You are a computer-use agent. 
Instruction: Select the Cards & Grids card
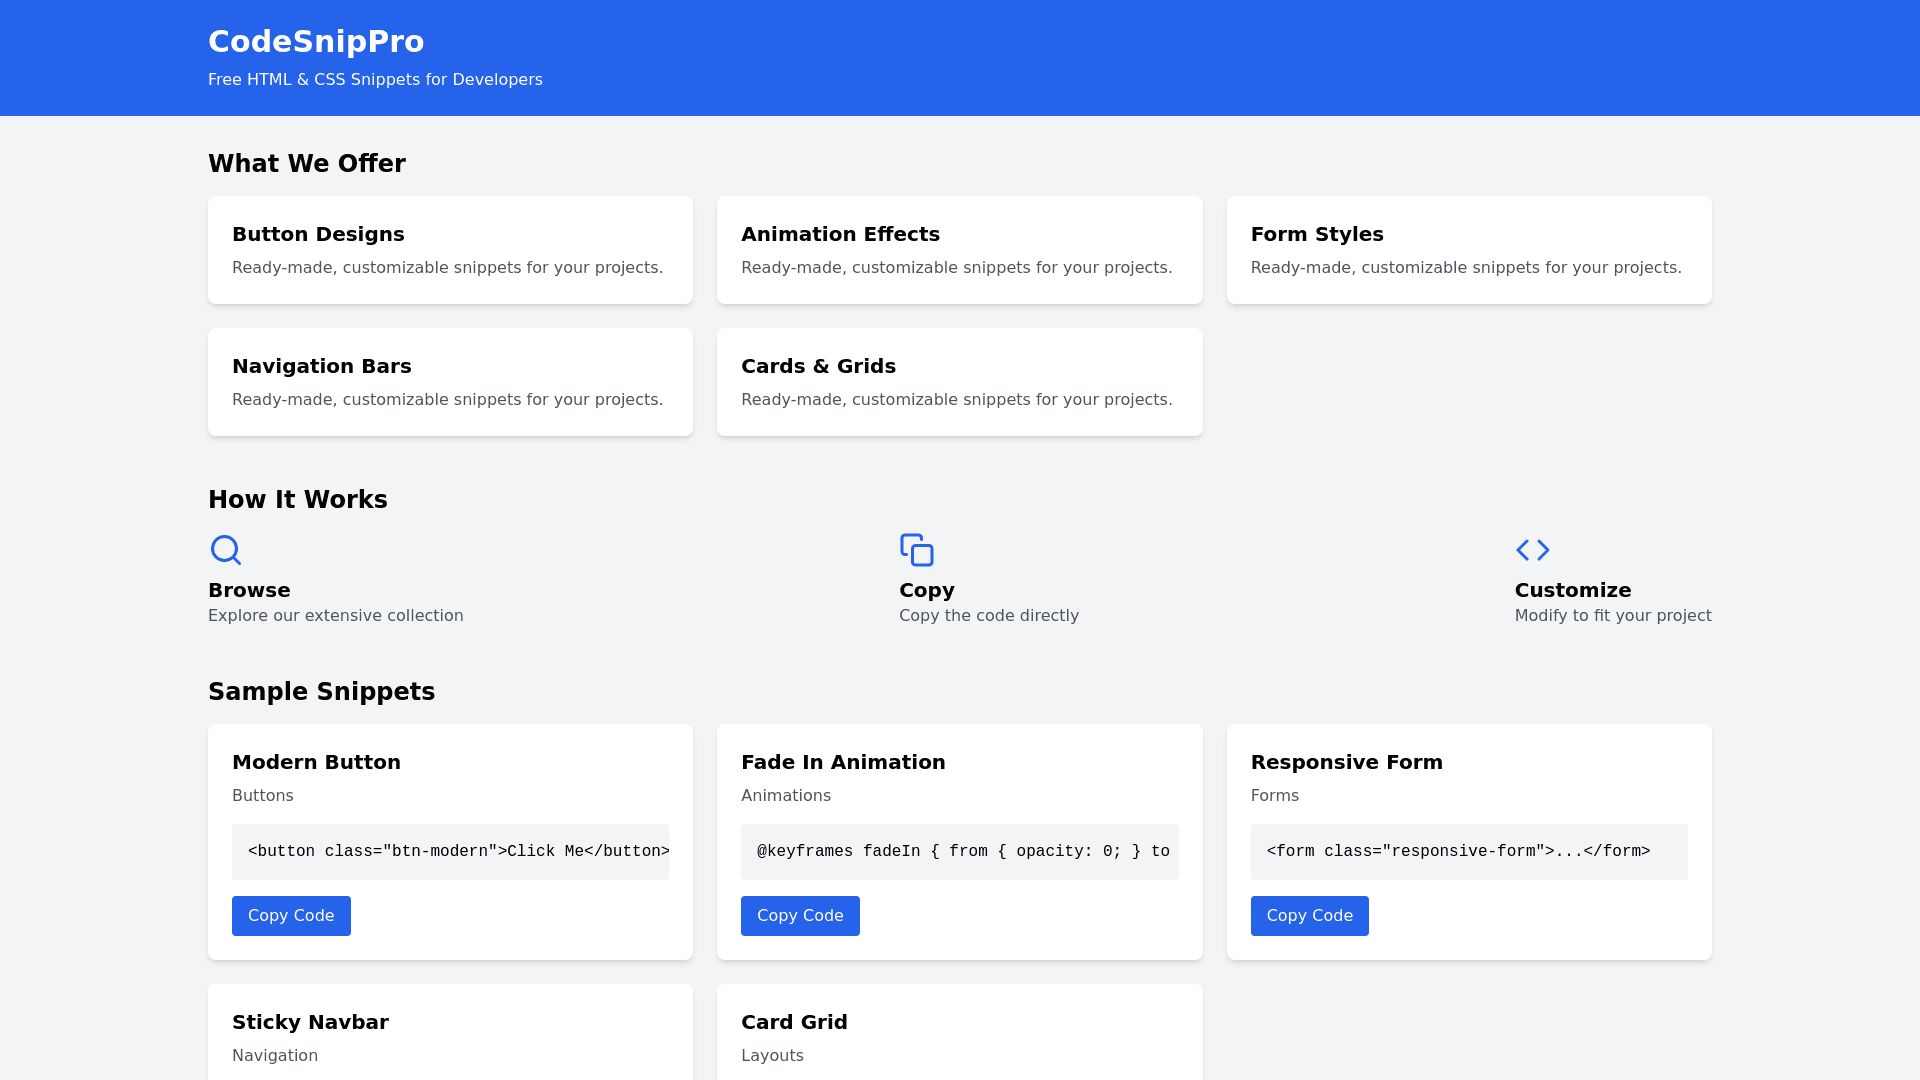[x=959, y=382]
